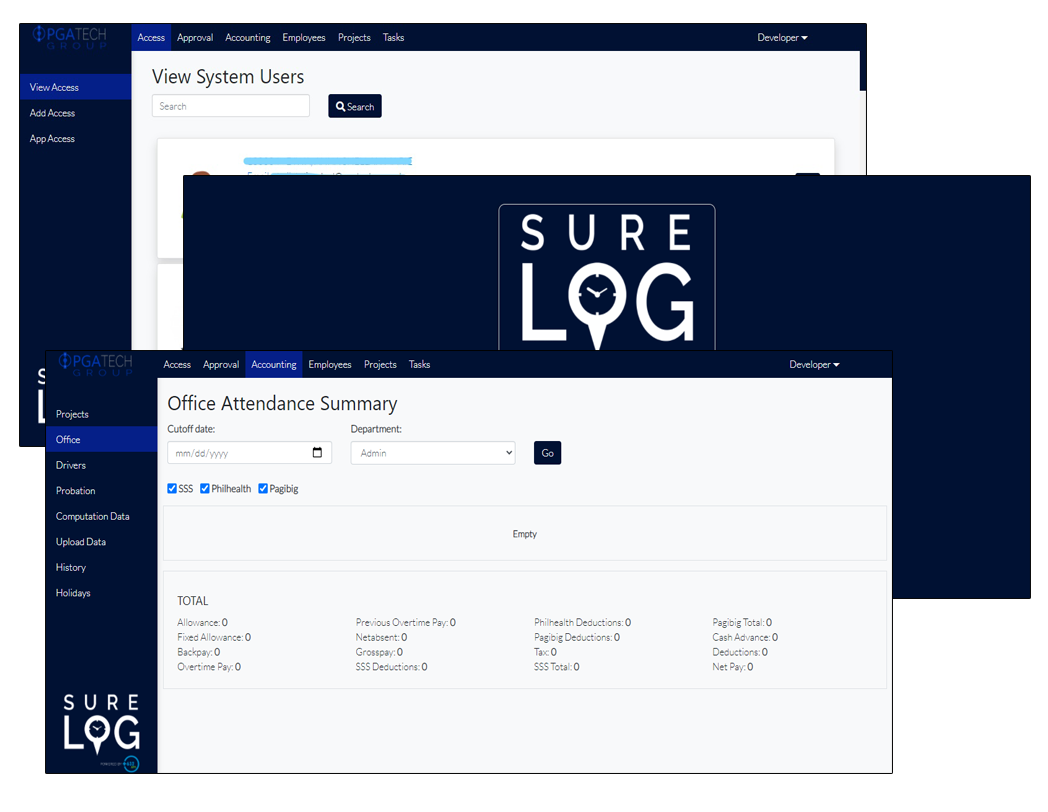1048x812 pixels.
Task: Click the Pagibig Deductions: 0 value
Action: point(577,637)
